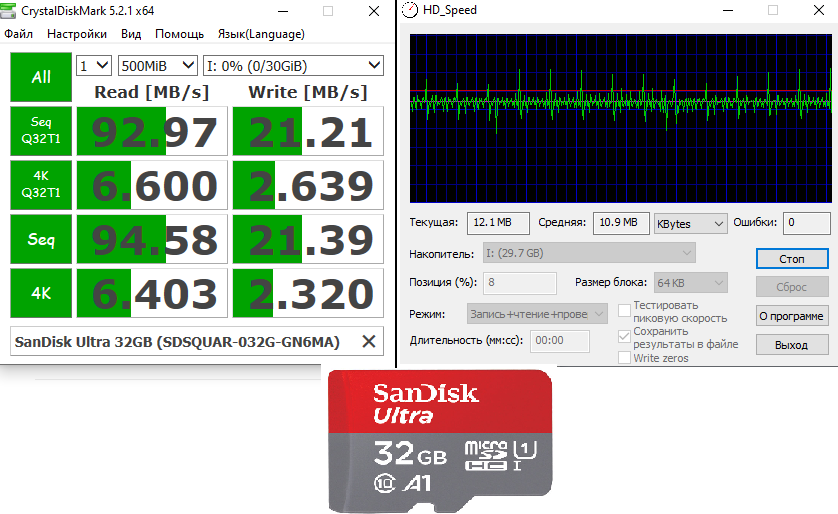Minimize the CrystalDiskMark window
This screenshot has width=838, height=514.
[282, 11]
